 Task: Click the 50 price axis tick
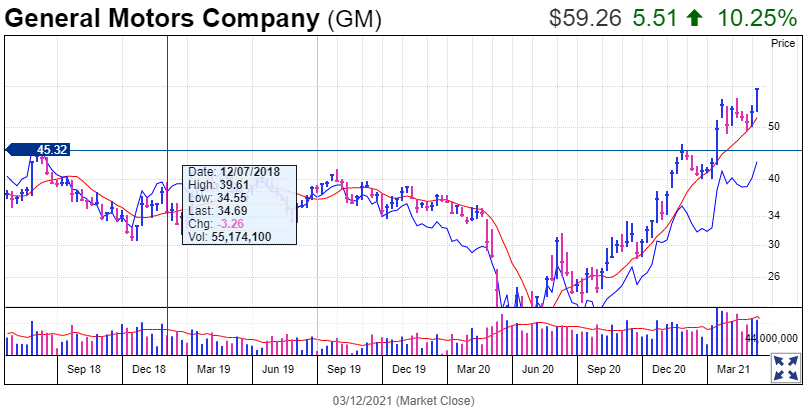772,126
